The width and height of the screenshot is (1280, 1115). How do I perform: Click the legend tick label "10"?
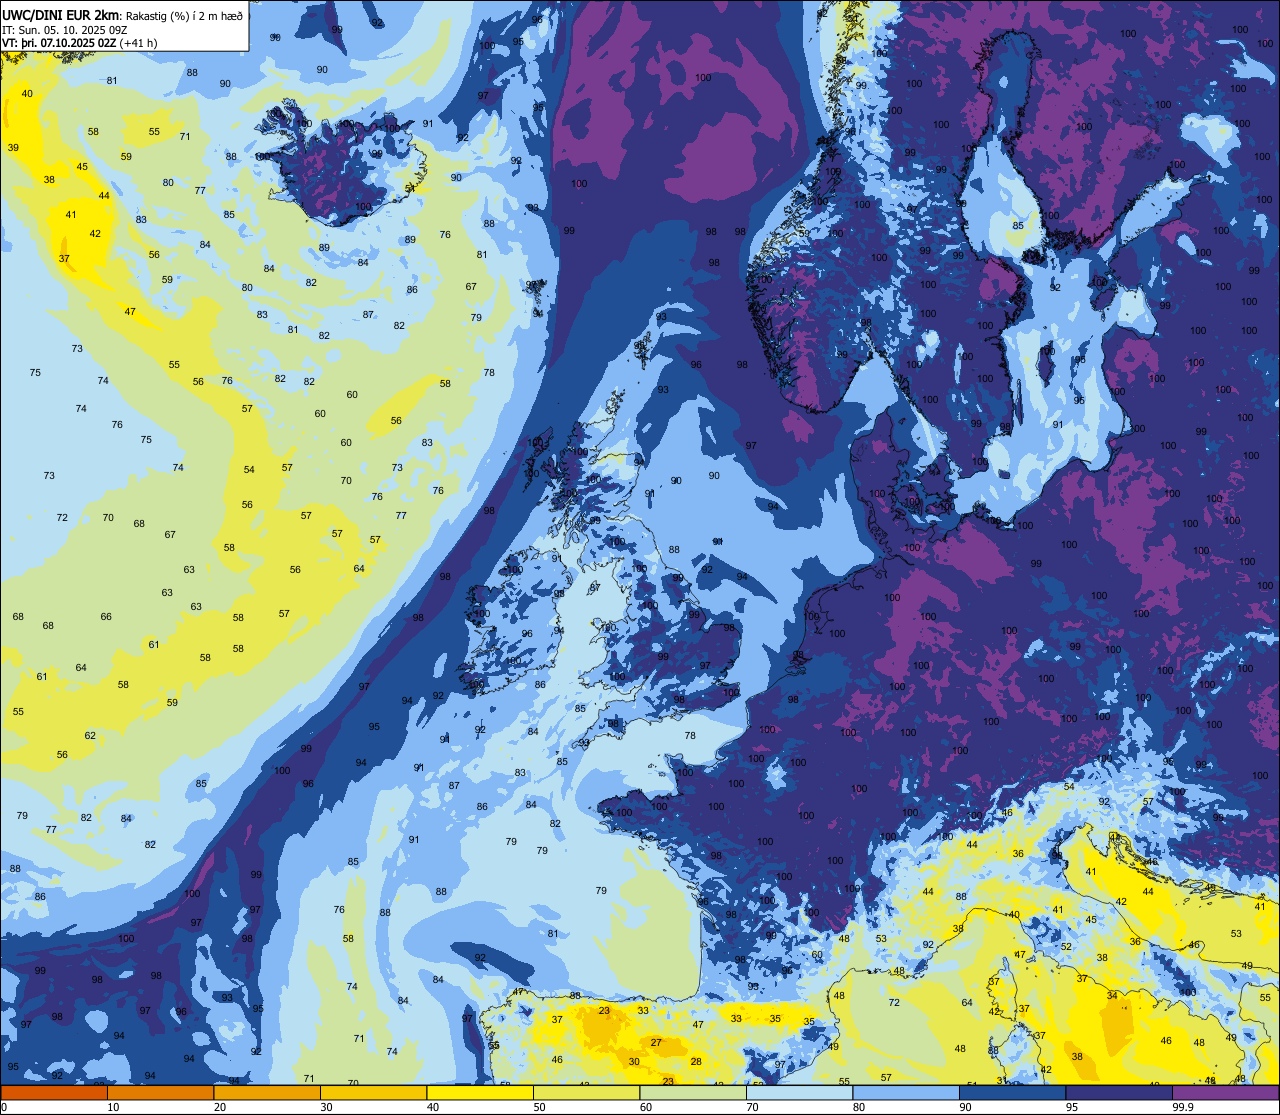click(x=113, y=1107)
